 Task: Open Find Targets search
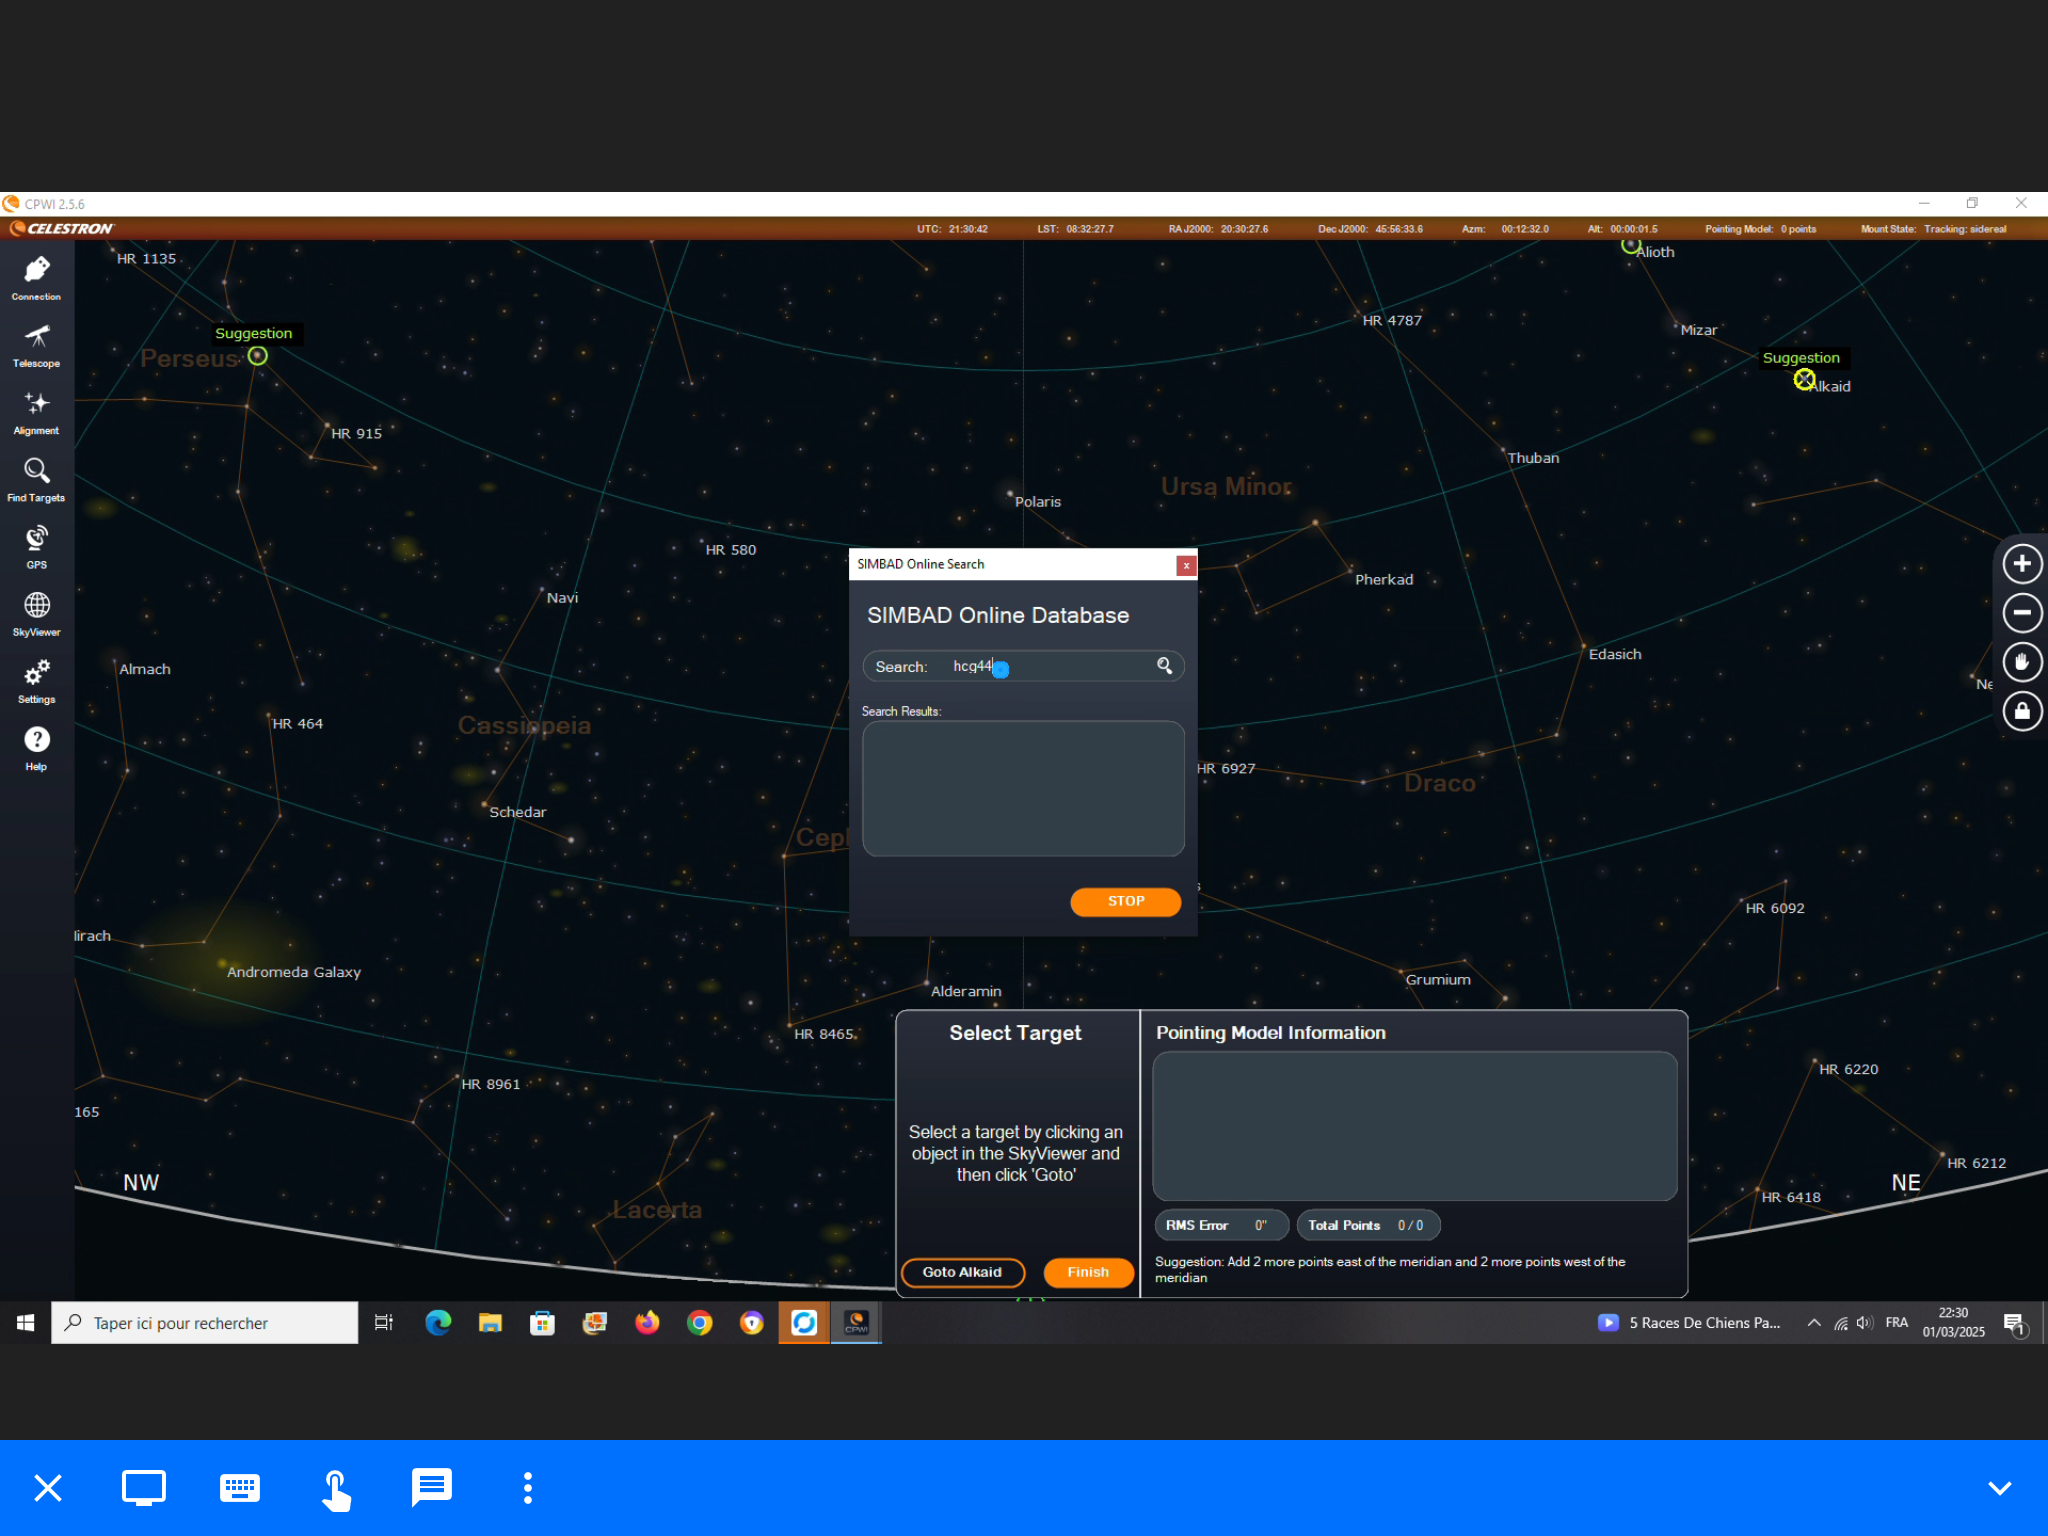[37, 479]
